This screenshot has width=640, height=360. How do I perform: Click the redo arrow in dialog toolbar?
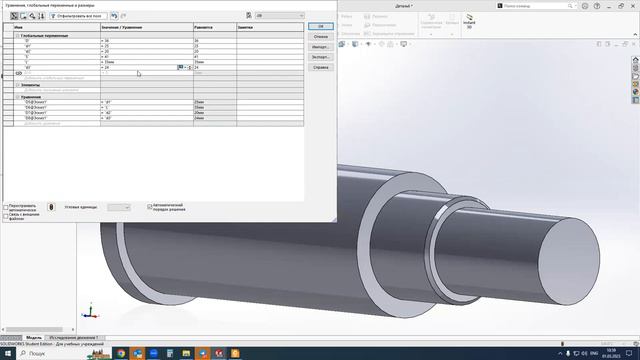point(123,16)
